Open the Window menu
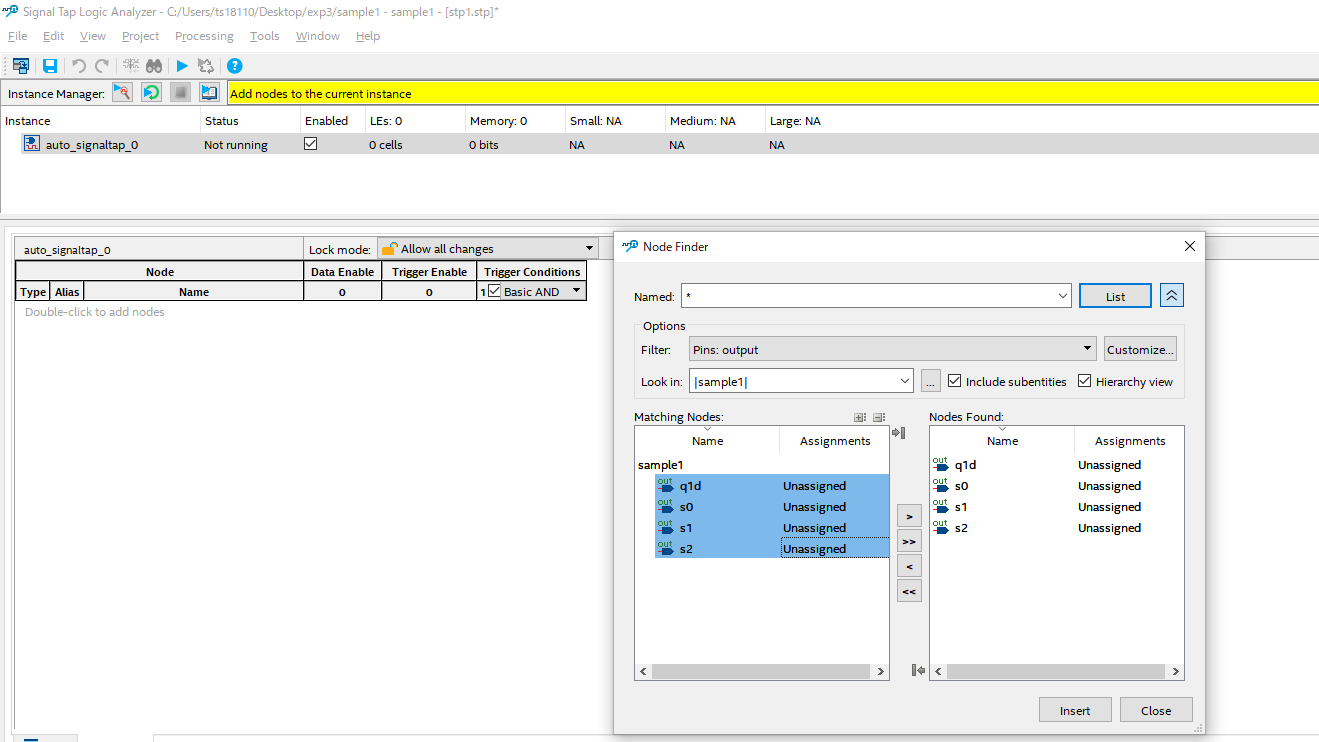Screen dimensions: 1319x742 click(x=318, y=36)
